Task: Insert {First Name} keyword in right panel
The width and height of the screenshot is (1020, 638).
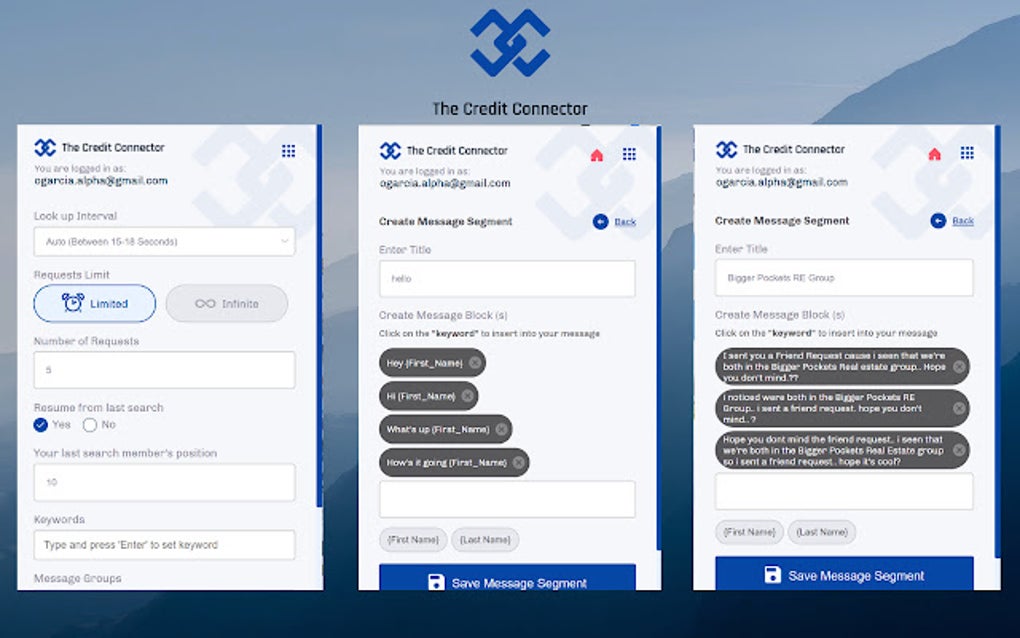Action: coord(750,532)
